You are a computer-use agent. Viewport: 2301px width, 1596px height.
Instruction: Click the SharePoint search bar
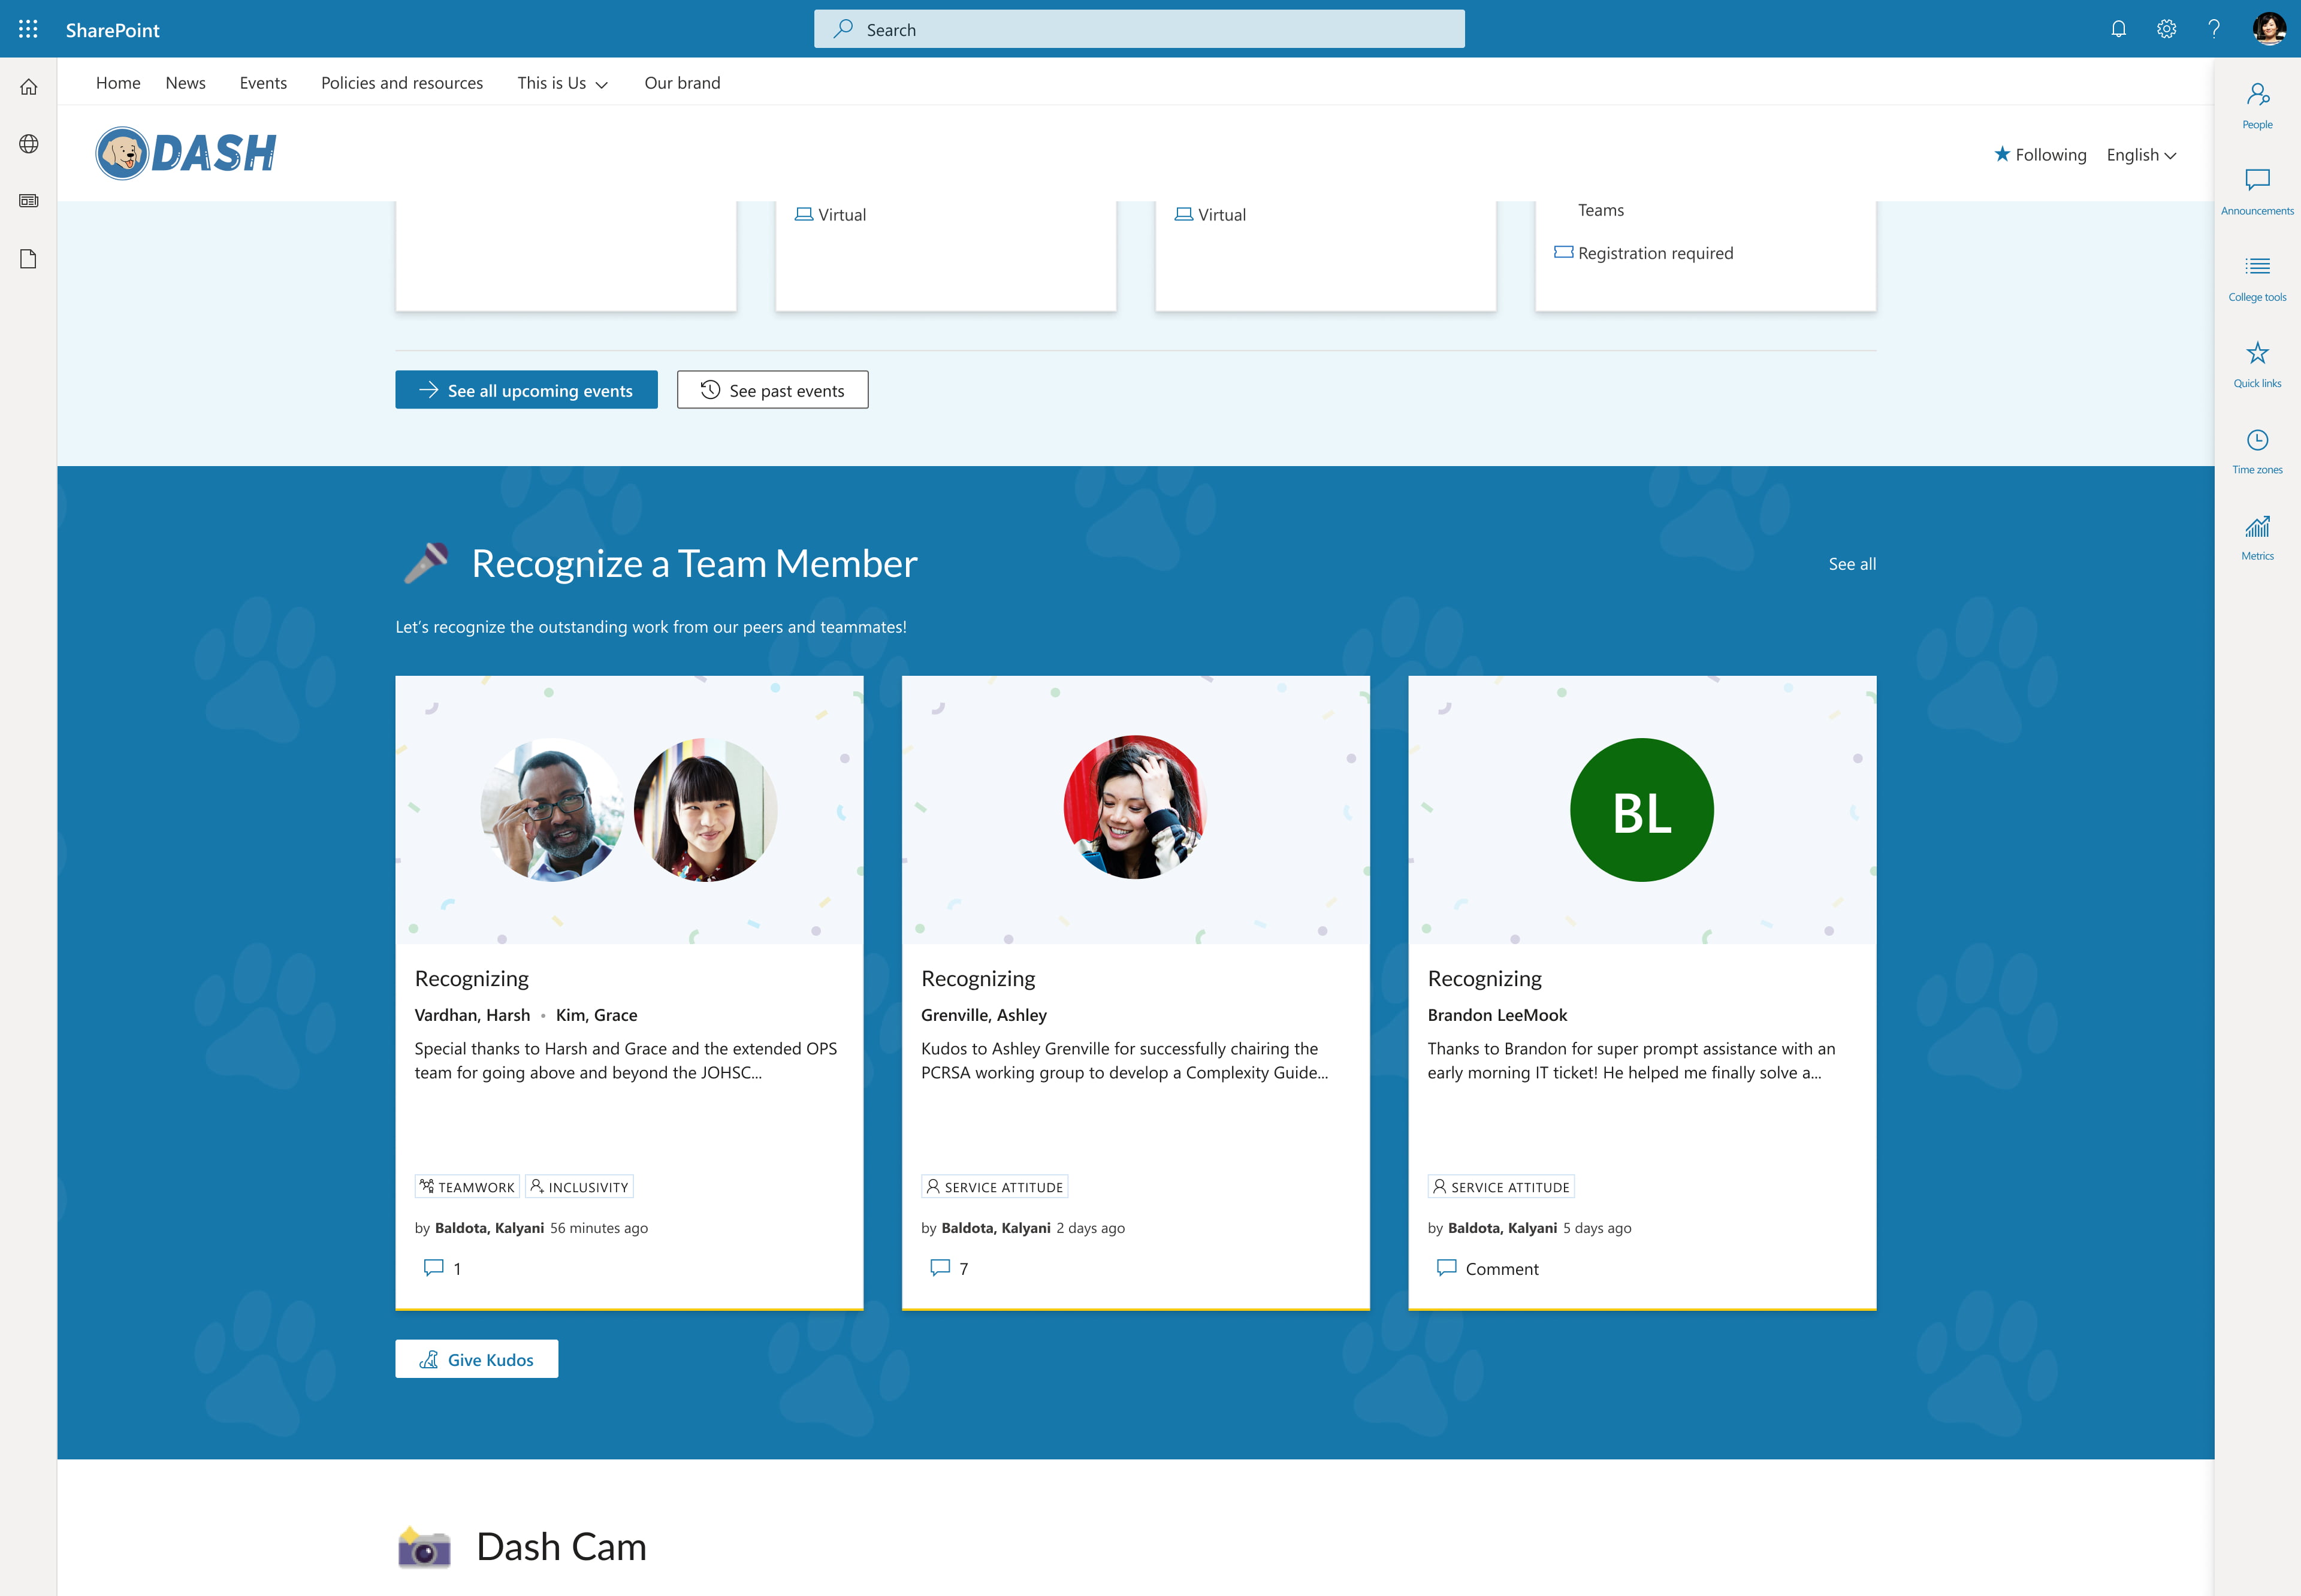(1138, 29)
